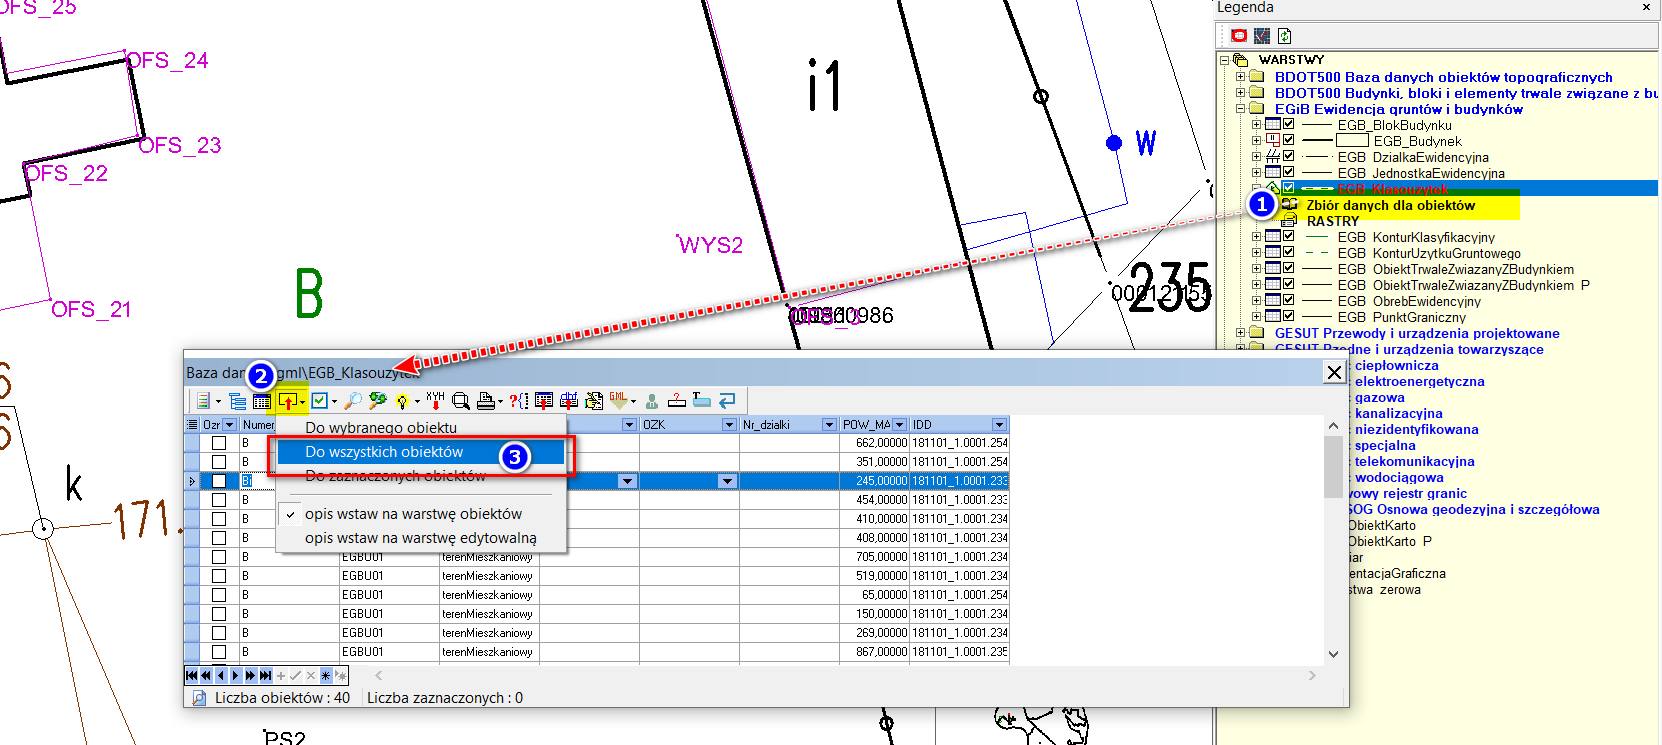Viewport: 1662px width, 745px height.
Task: Click the layer check icon in Legenda toolbar
Action: click(1262, 35)
